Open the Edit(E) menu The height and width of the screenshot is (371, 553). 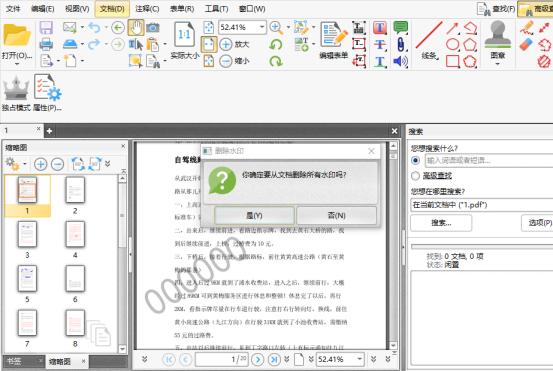pos(42,9)
